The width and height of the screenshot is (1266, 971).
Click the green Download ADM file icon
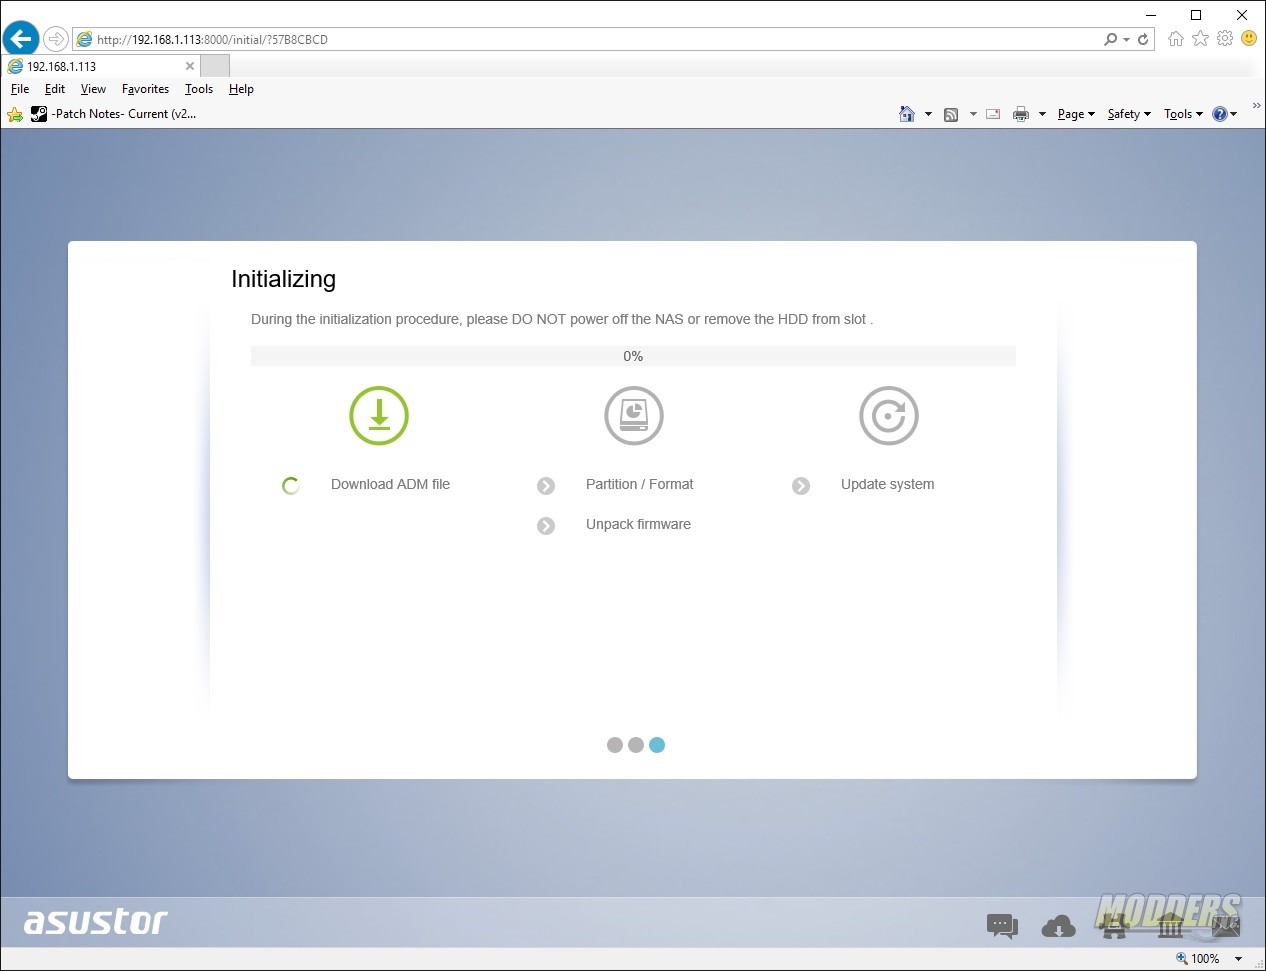pyautogui.click(x=379, y=415)
